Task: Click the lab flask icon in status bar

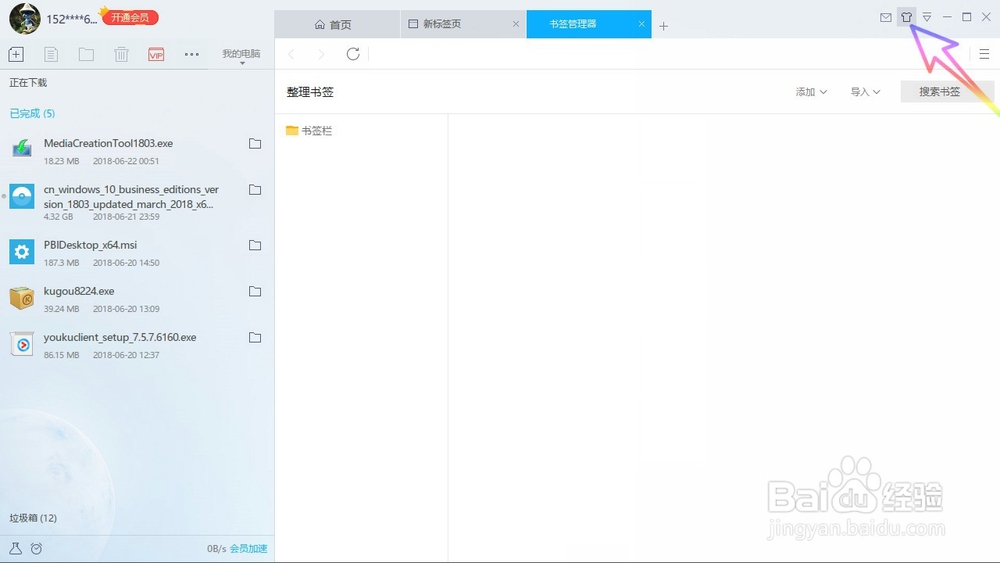Action: pos(15,548)
